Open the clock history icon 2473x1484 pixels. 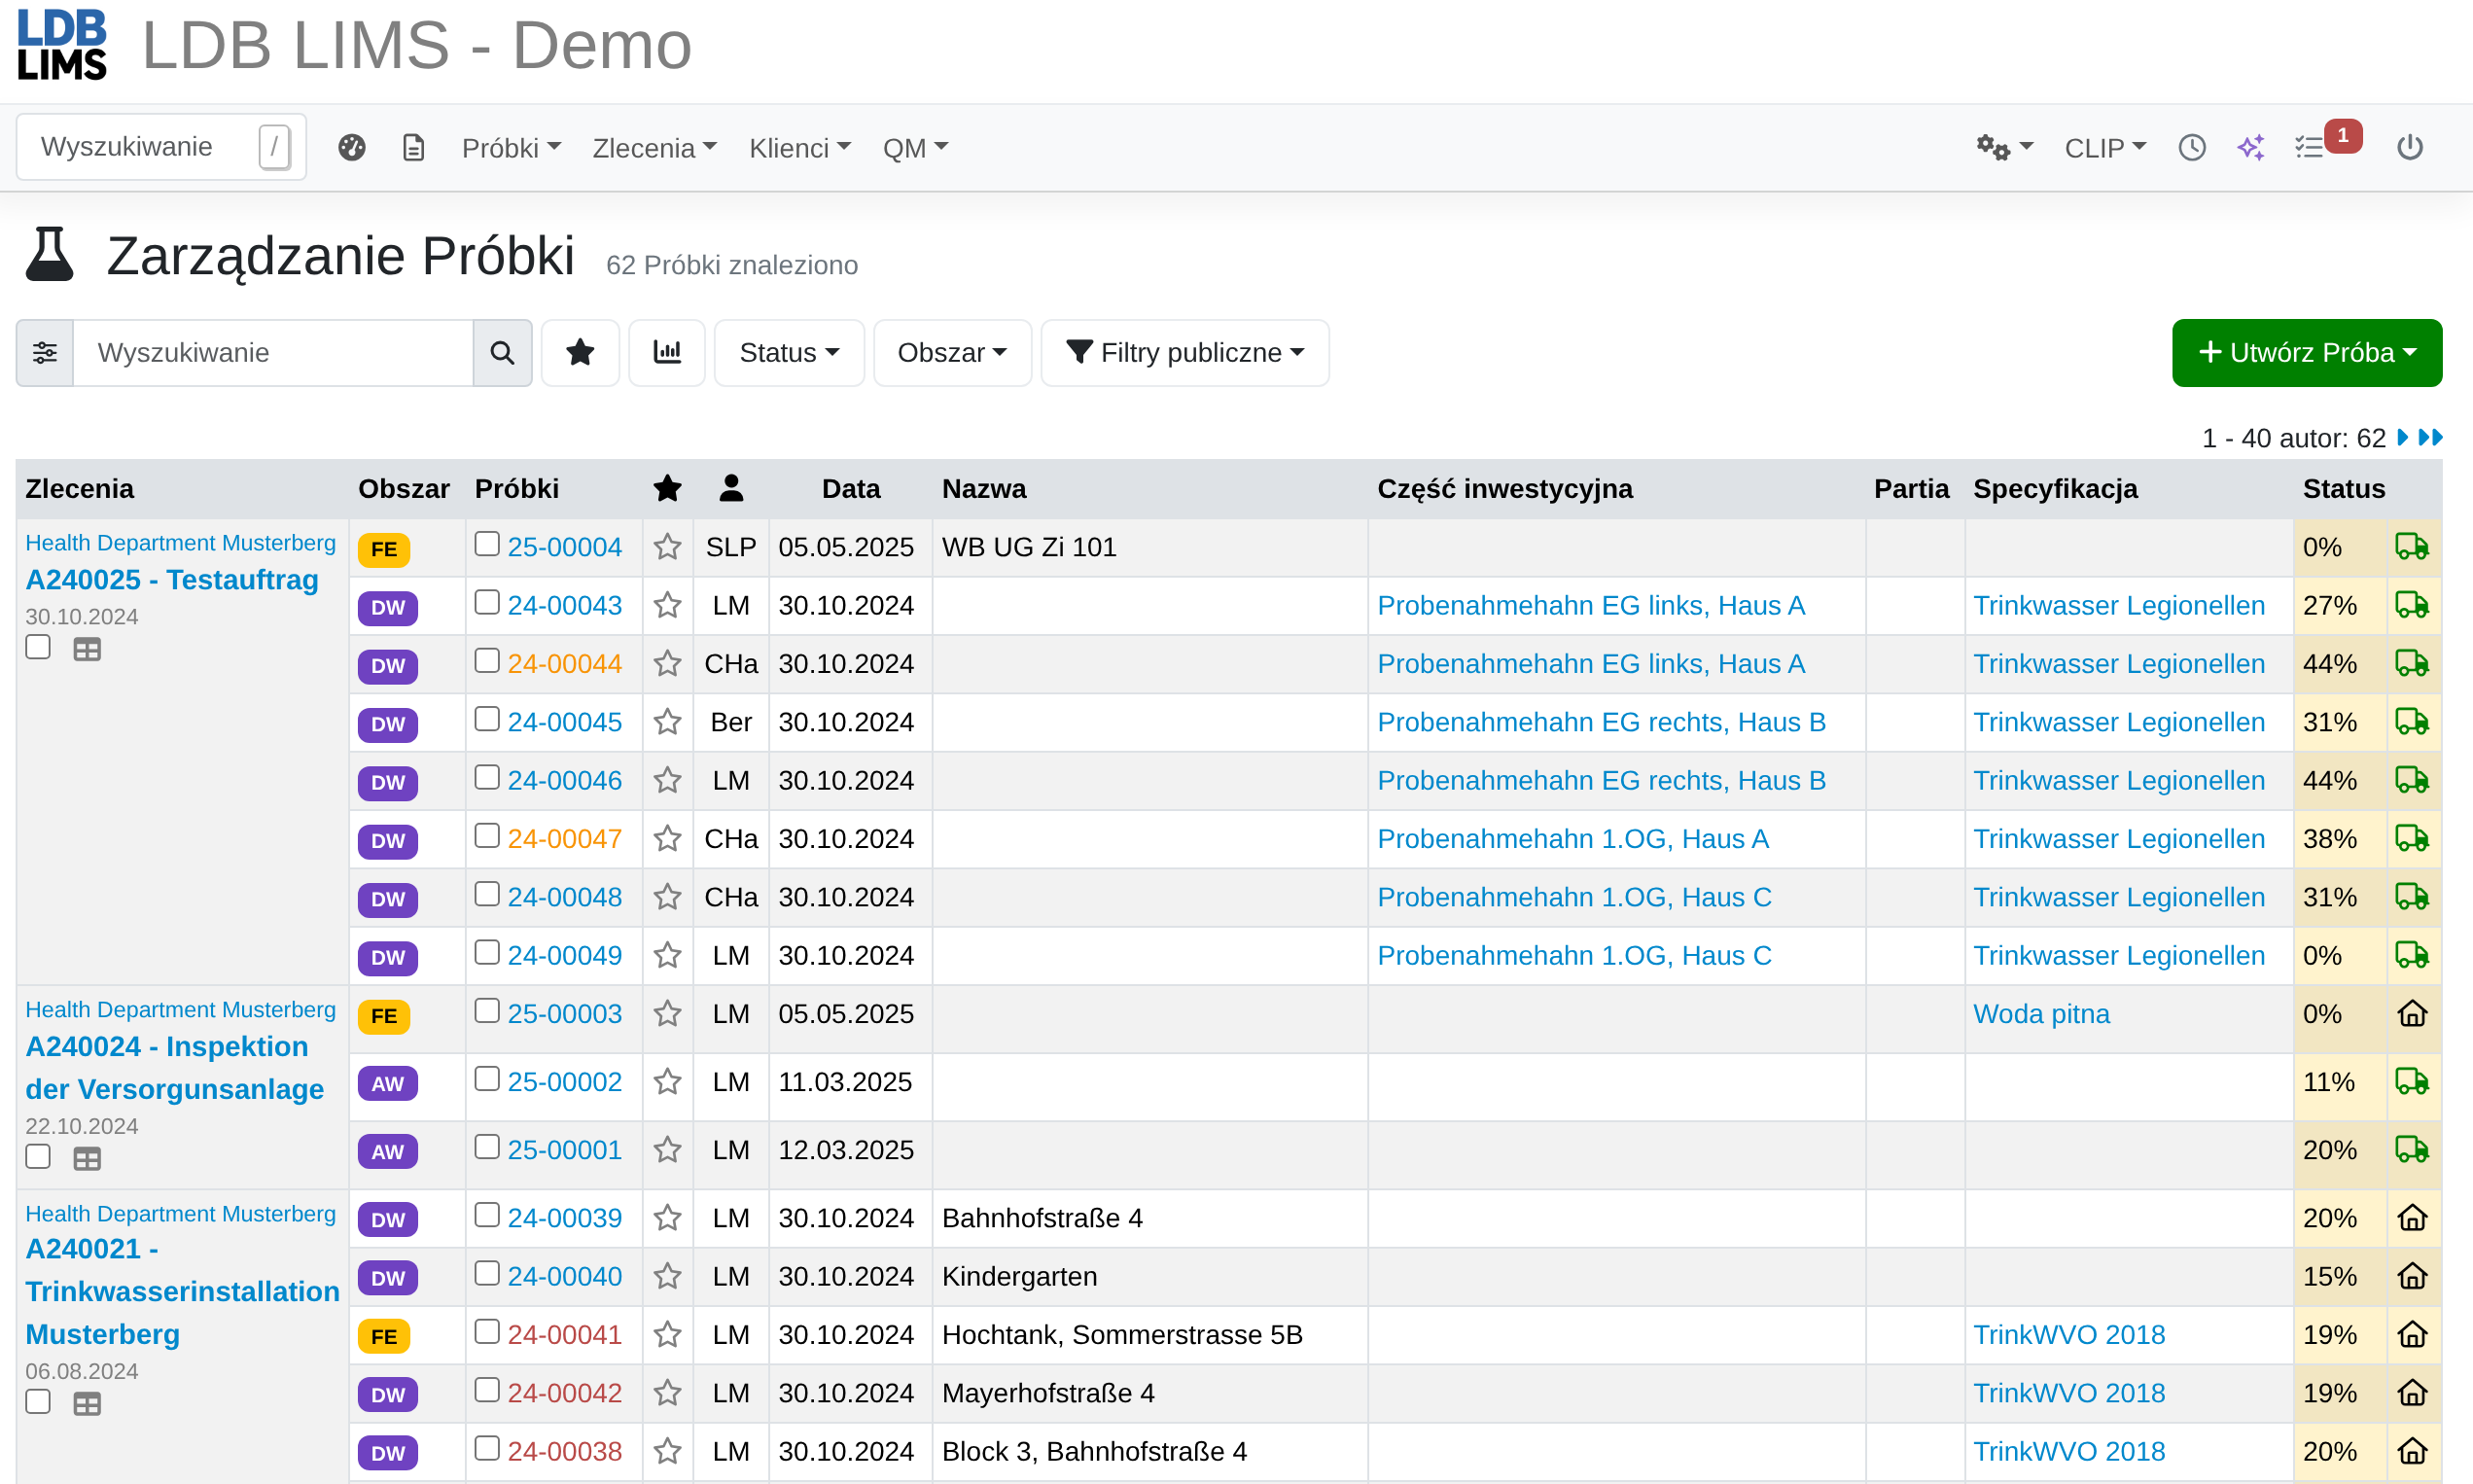[x=2192, y=148]
